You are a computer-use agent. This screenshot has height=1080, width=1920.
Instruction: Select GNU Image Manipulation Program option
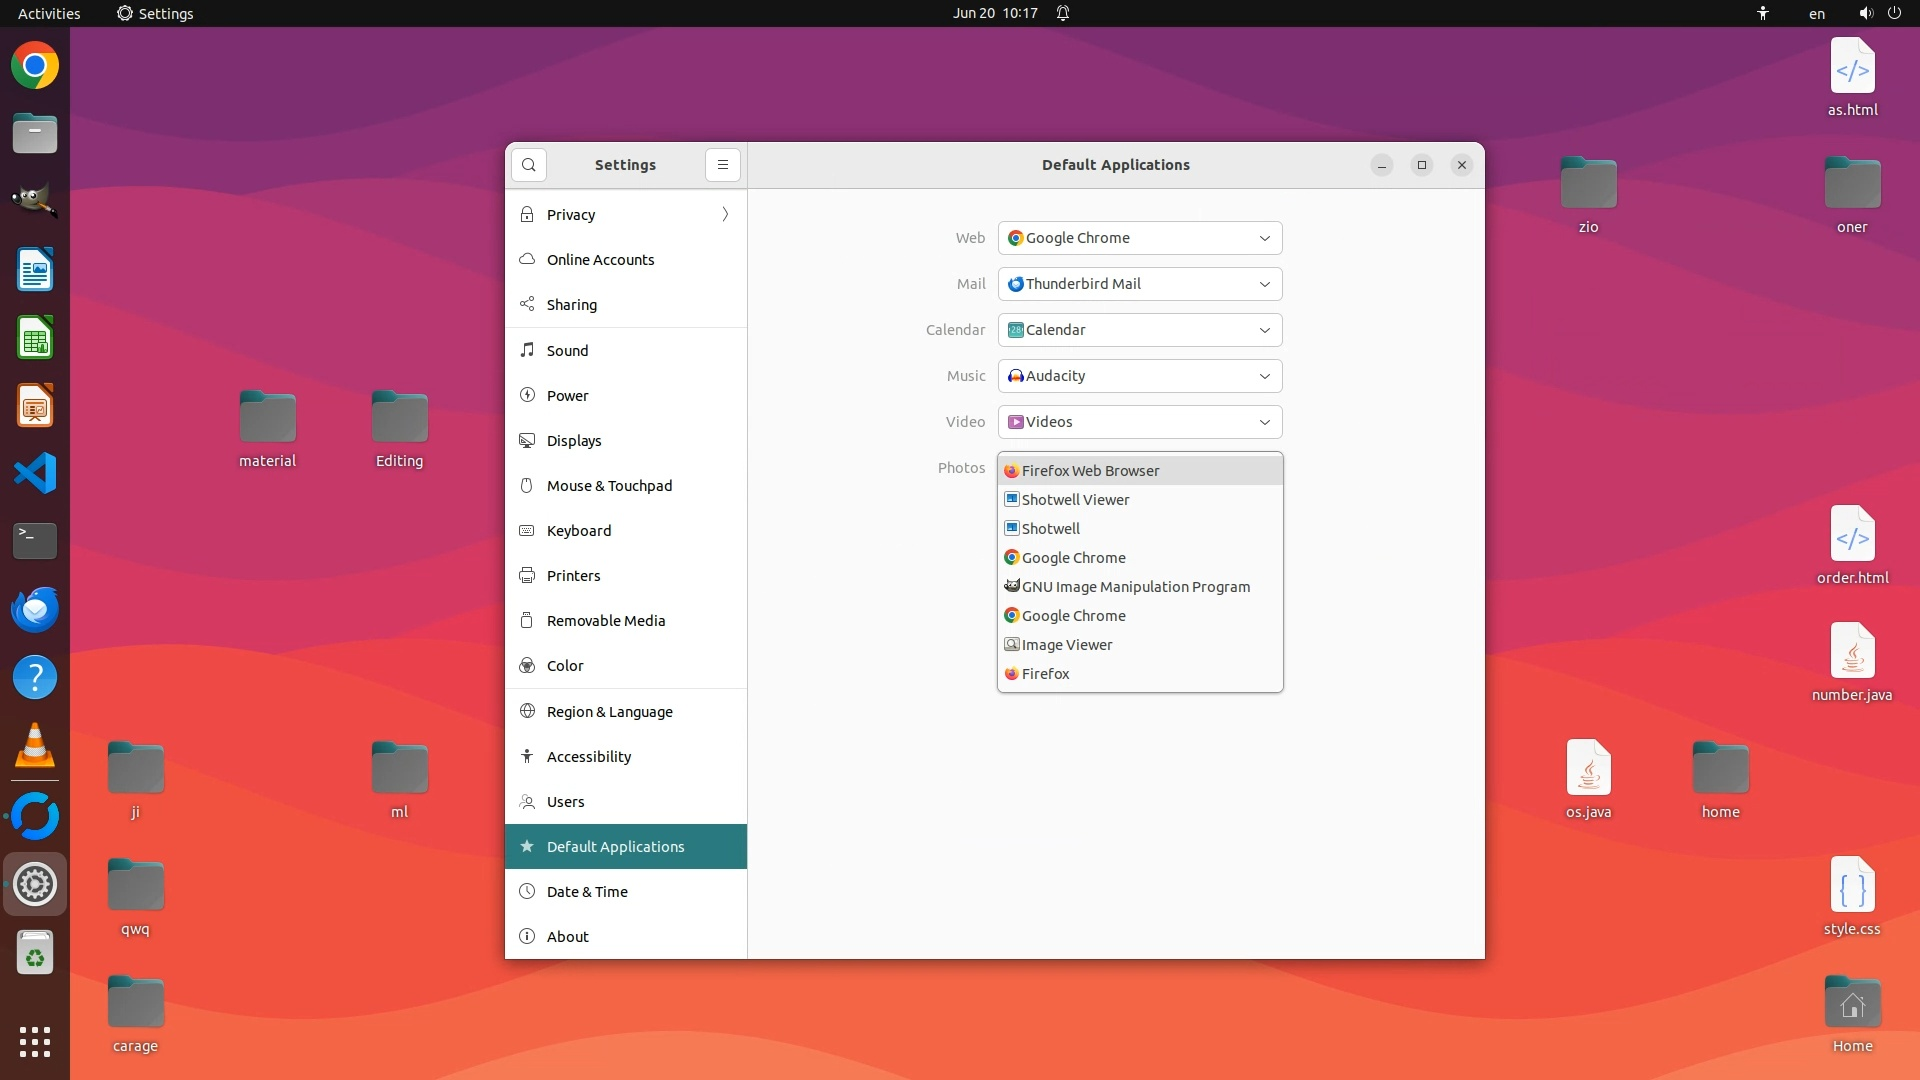click(x=1135, y=587)
